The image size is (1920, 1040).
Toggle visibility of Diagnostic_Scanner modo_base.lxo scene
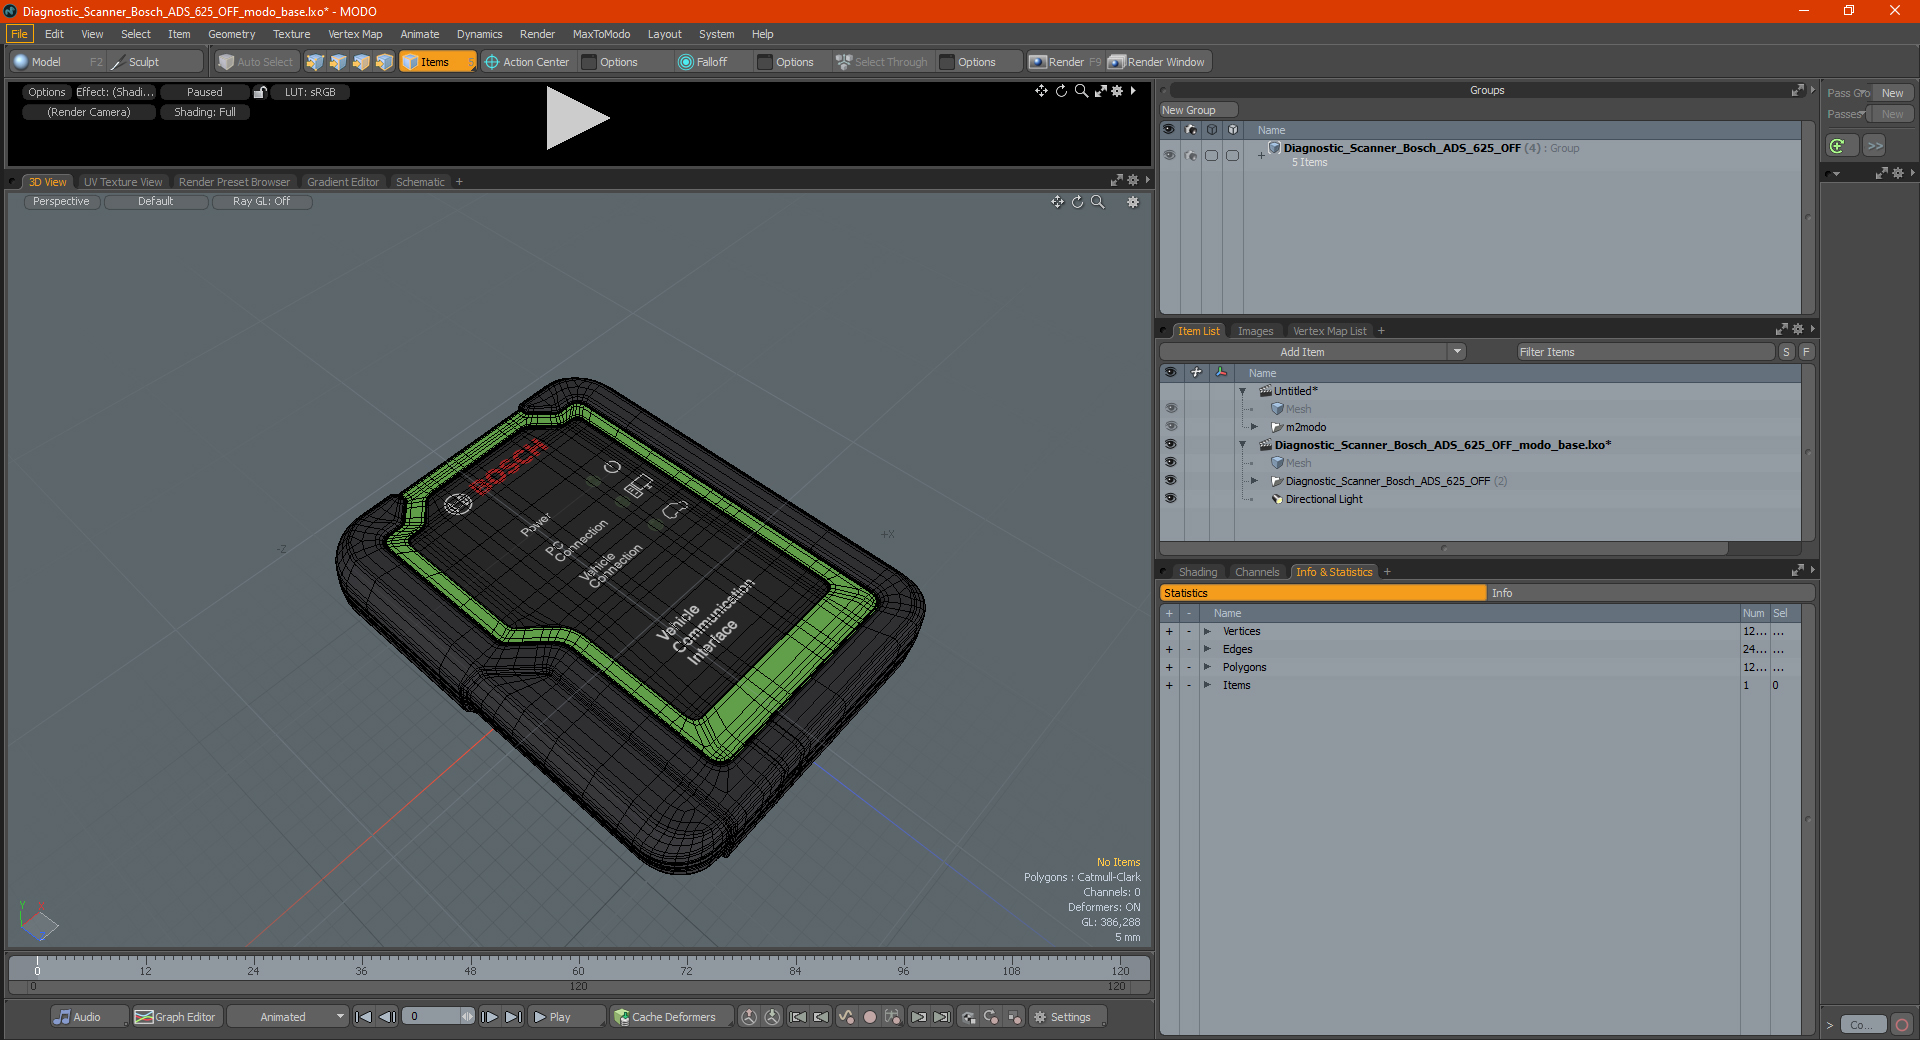[x=1170, y=445]
